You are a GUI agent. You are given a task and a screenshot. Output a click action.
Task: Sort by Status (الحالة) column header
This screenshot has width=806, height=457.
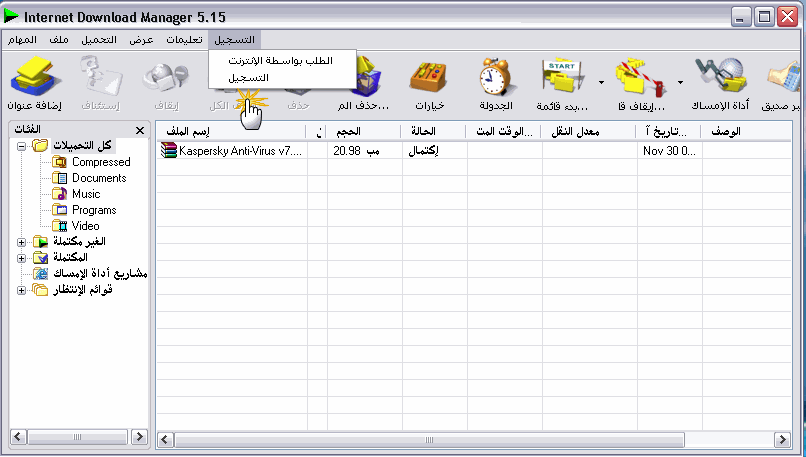(434, 132)
